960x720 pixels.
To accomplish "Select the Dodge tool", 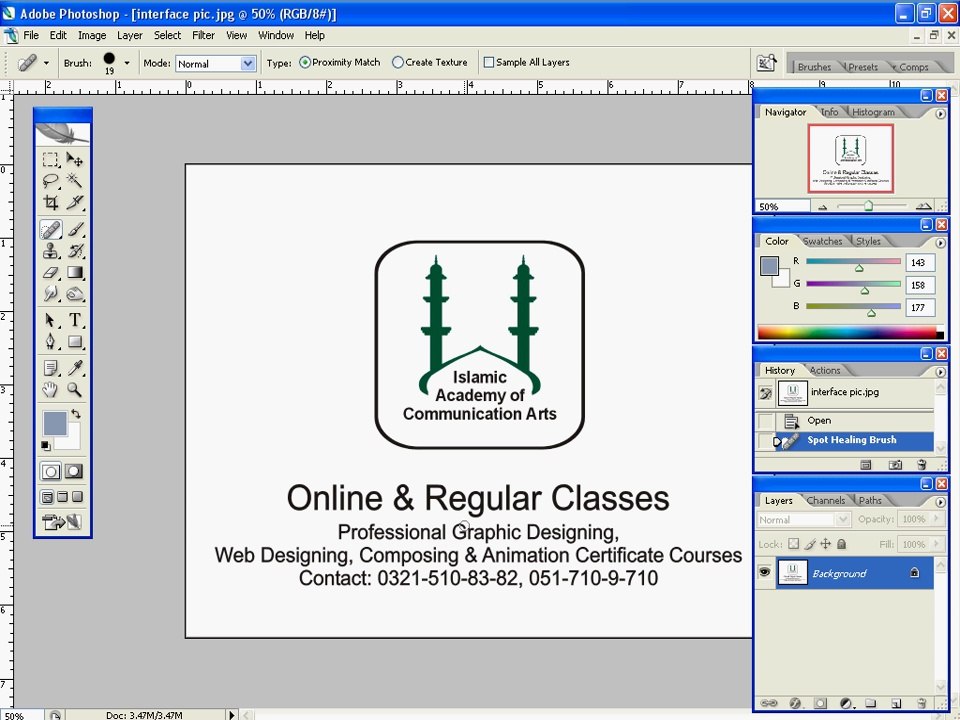I will [75, 294].
